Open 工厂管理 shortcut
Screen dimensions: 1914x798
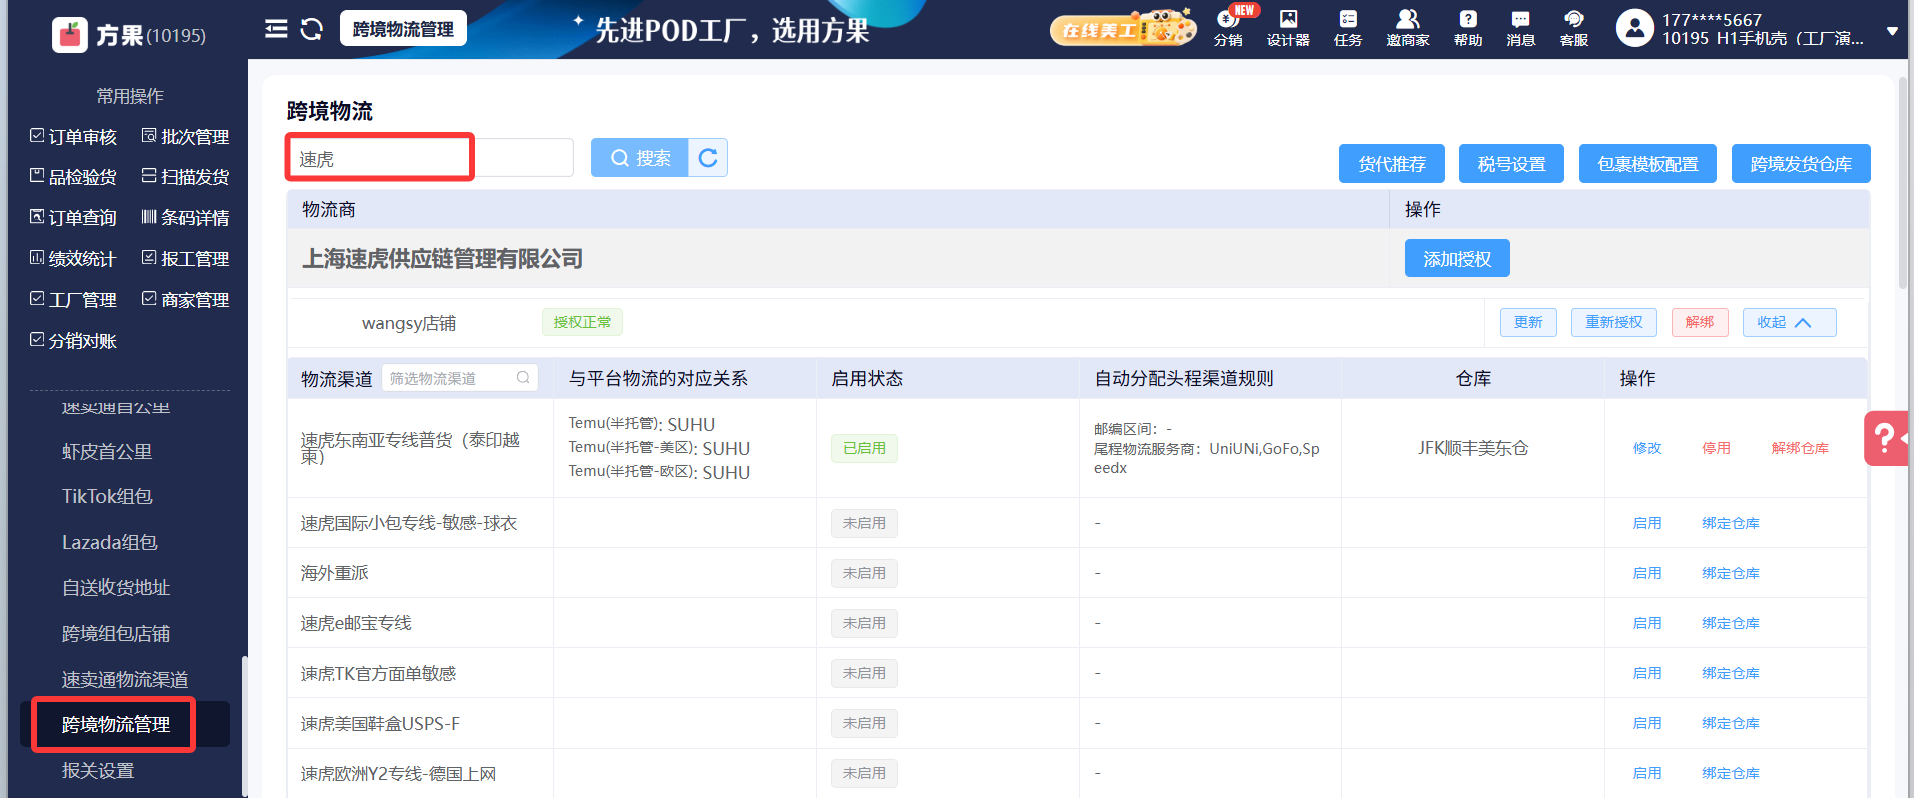click(x=73, y=300)
